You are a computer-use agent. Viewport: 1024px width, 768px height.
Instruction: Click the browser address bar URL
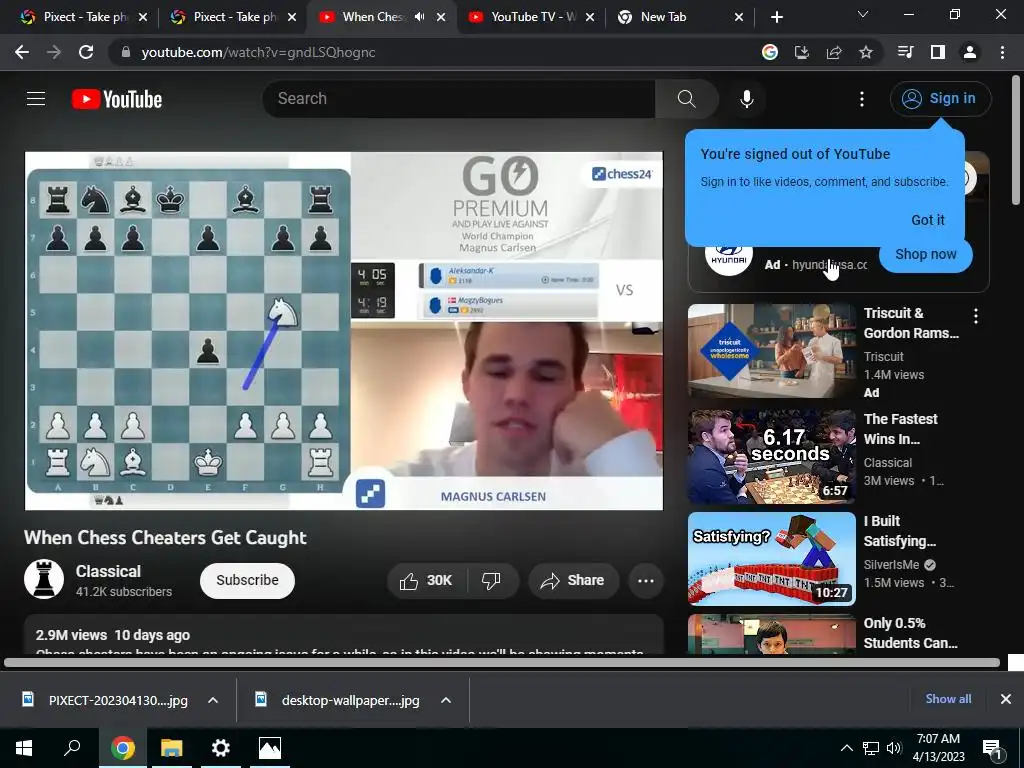[259, 52]
